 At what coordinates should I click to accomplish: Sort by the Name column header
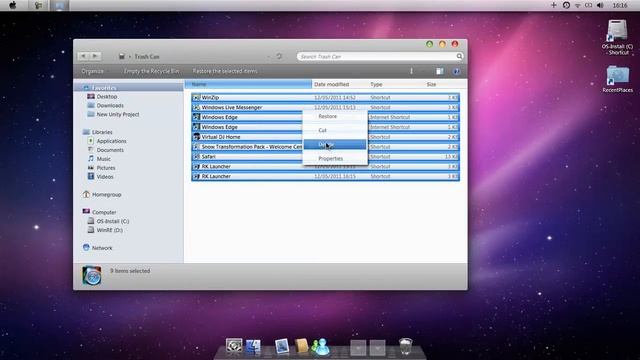tap(248, 84)
